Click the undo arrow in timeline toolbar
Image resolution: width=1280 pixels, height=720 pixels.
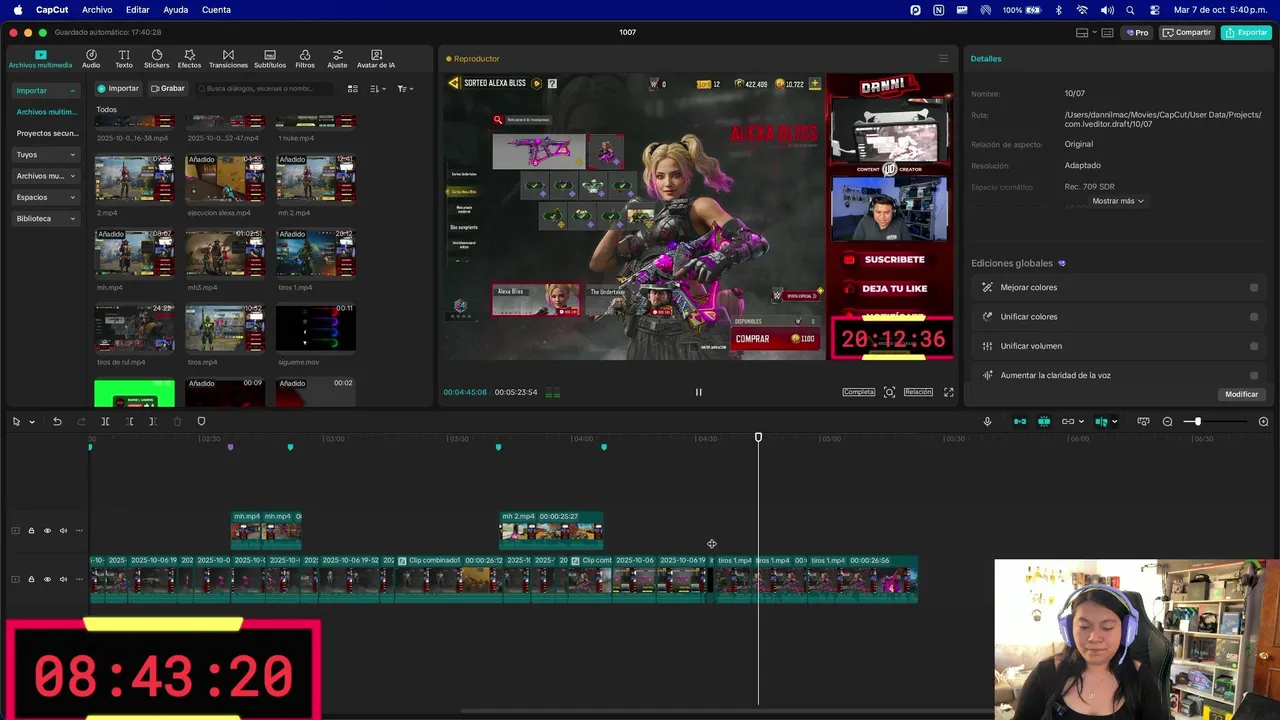[x=57, y=422]
